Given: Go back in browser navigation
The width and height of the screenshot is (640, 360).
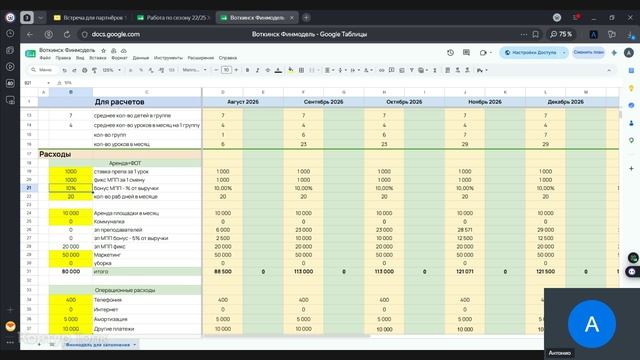Looking at the screenshot, I should pos(30,34).
